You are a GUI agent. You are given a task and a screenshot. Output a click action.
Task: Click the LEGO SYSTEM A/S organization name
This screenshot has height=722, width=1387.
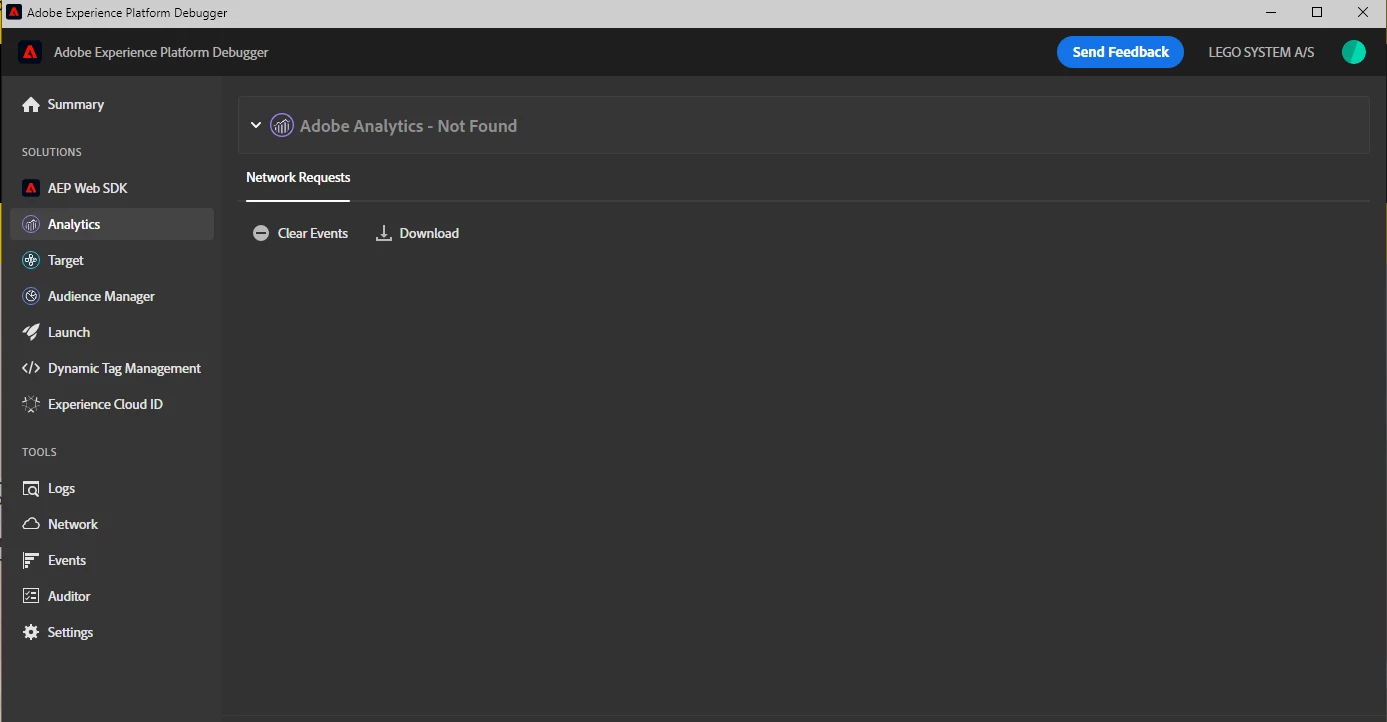pyautogui.click(x=1261, y=52)
